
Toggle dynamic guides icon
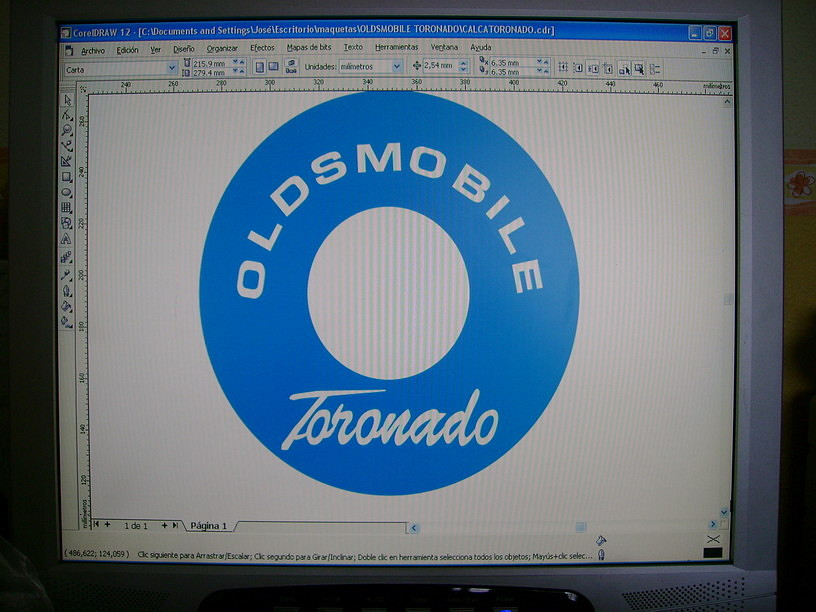[607, 68]
